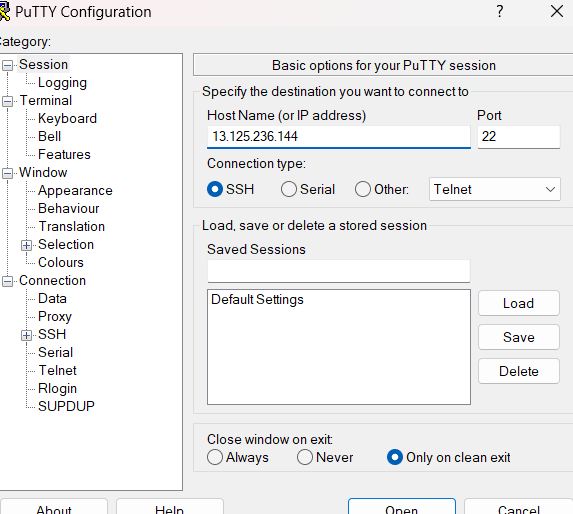The width and height of the screenshot is (573, 514).
Task: Collapse the Terminal tree node
Action: [x=7, y=101]
